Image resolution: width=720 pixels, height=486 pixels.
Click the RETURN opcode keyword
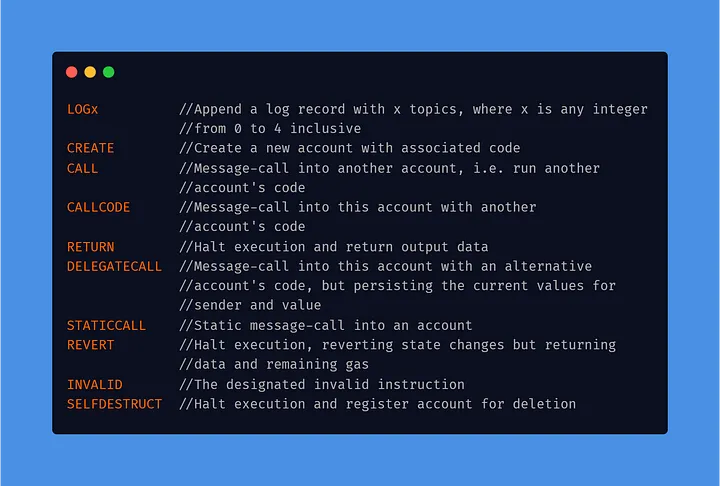tap(91, 247)
